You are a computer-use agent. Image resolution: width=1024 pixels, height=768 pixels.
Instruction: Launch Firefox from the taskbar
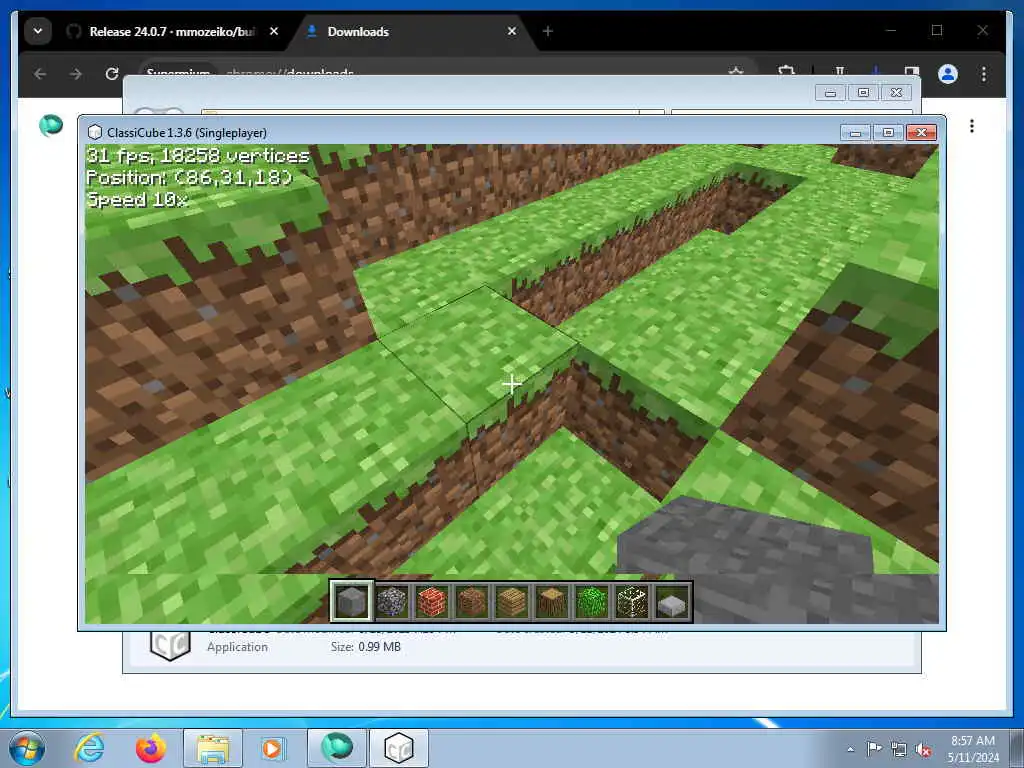pyautogui.click(x=150, y=748)
